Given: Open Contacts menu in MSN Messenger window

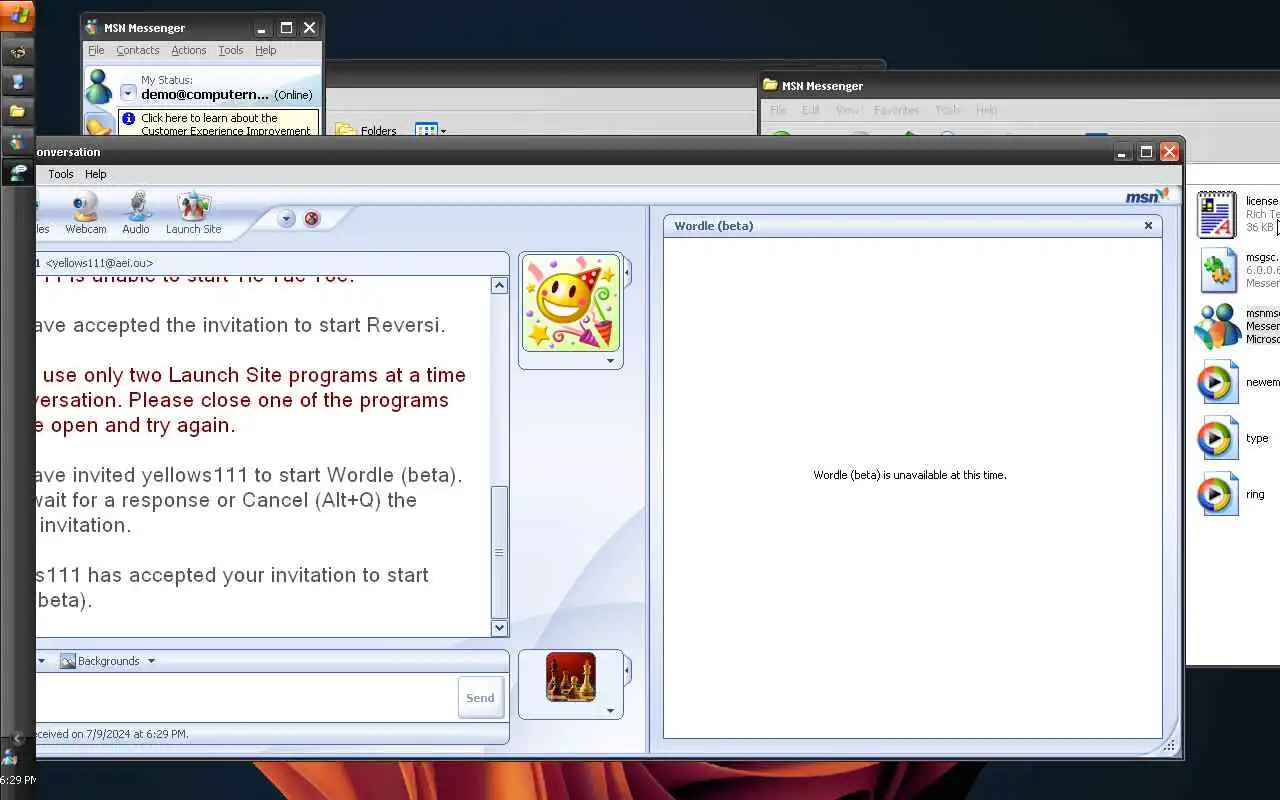Looking at the screenshot, I should pos(138,50).
